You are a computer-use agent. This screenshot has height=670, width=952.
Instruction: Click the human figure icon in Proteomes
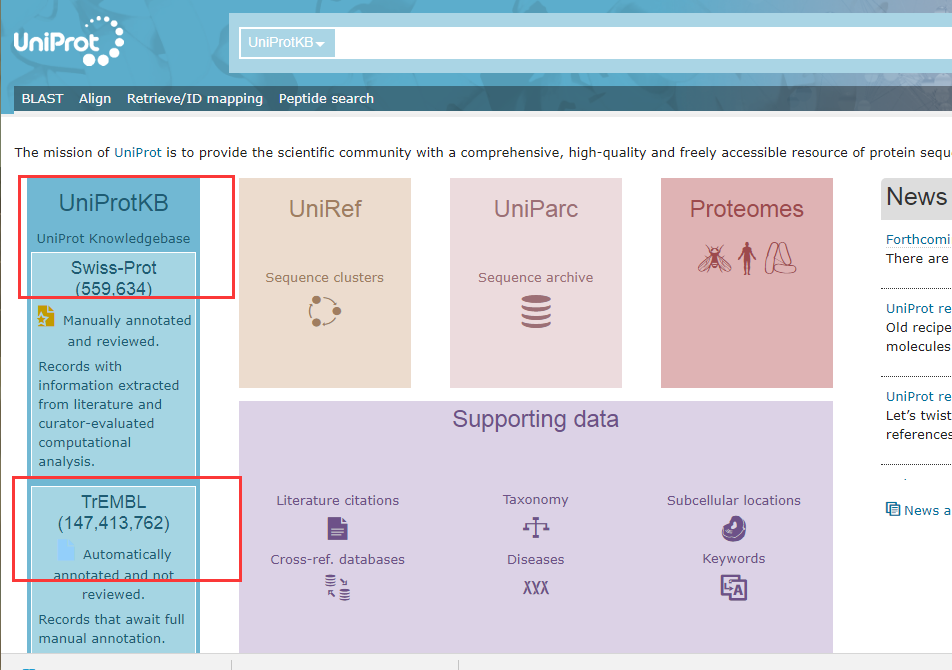[747, 258]
